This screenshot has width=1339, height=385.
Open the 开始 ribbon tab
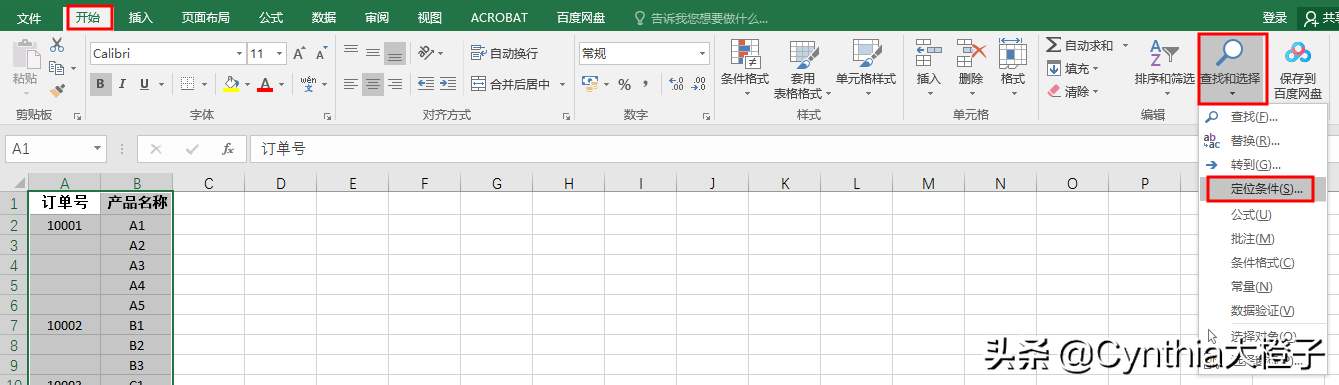coord(89,17)
